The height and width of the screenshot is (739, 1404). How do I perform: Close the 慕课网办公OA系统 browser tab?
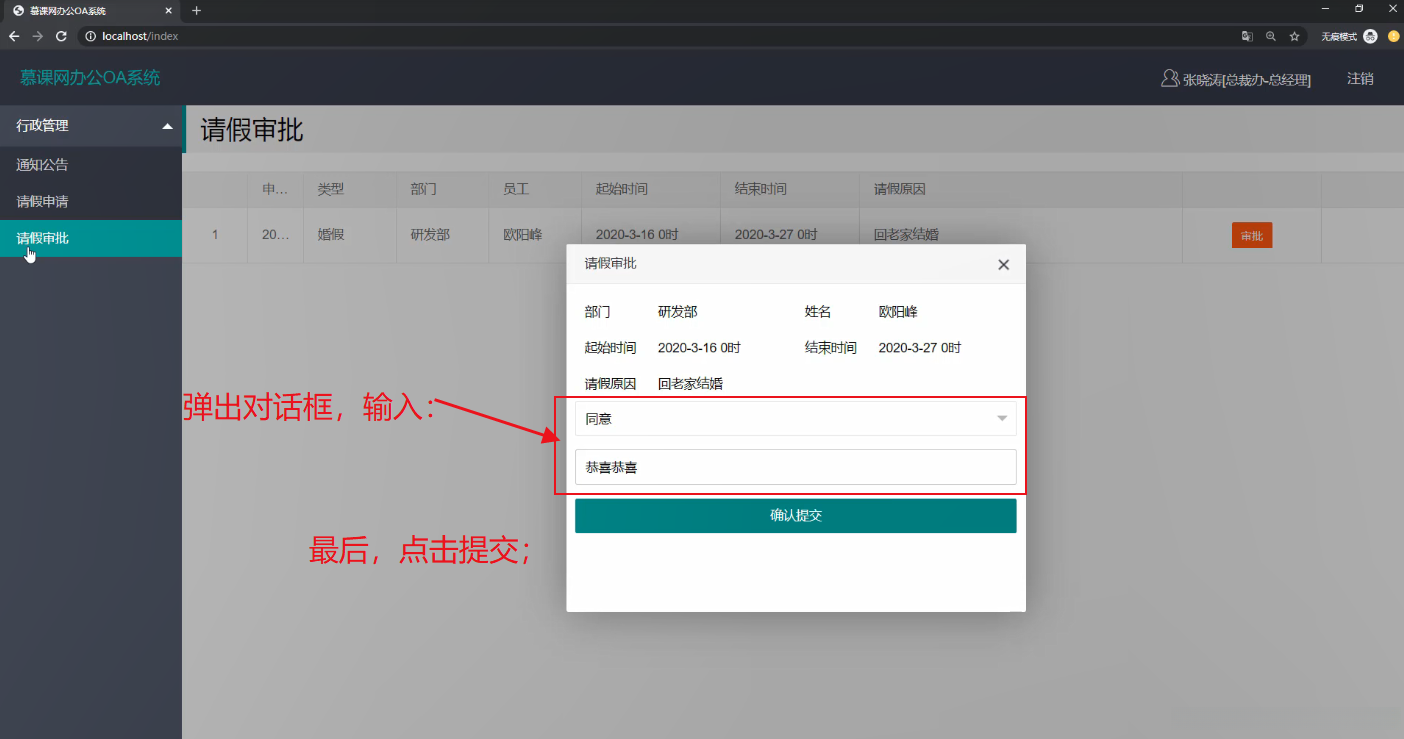click(166, 11)
